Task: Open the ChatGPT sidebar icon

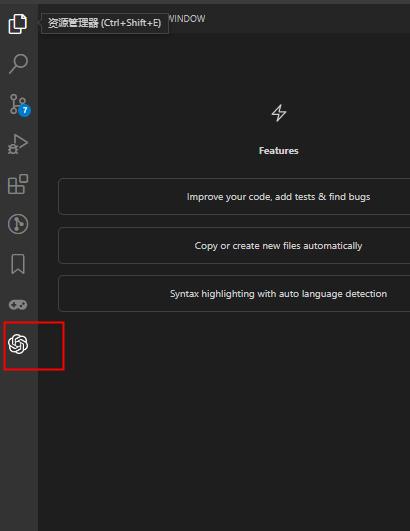Action: coord(18,344)
